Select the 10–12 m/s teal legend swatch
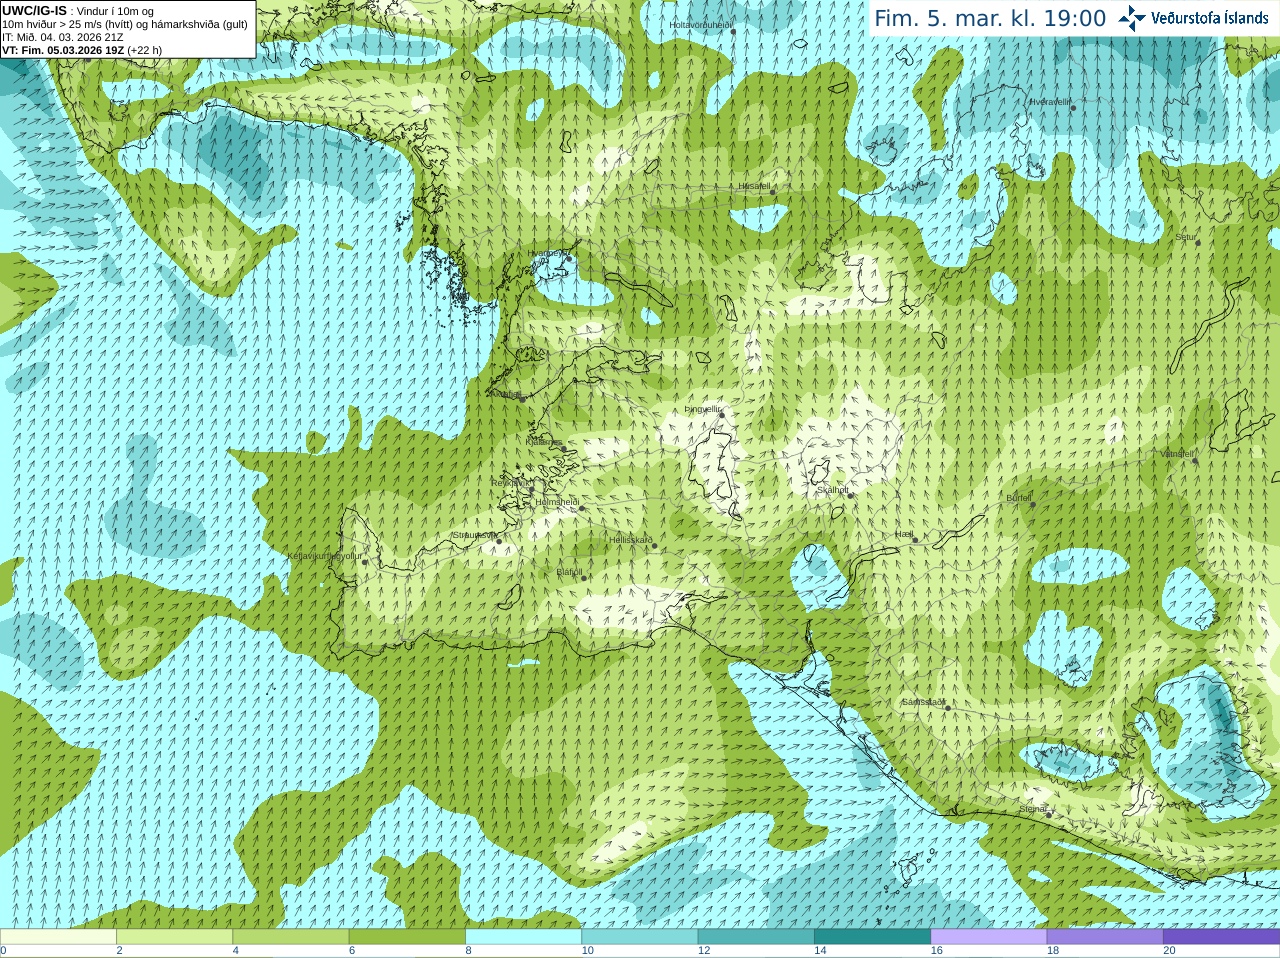 639,937
